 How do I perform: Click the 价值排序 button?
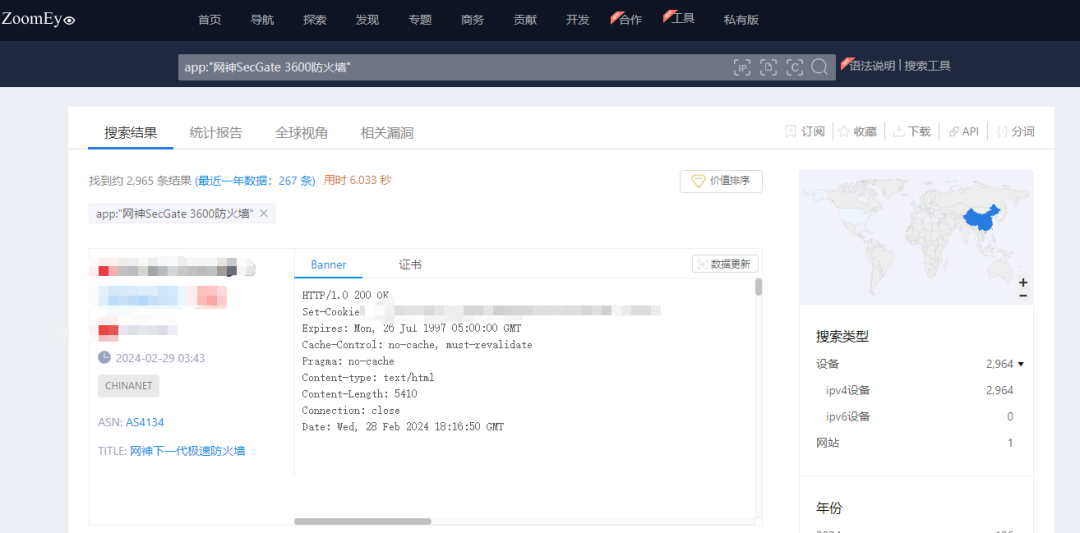[x=721, y=182]
